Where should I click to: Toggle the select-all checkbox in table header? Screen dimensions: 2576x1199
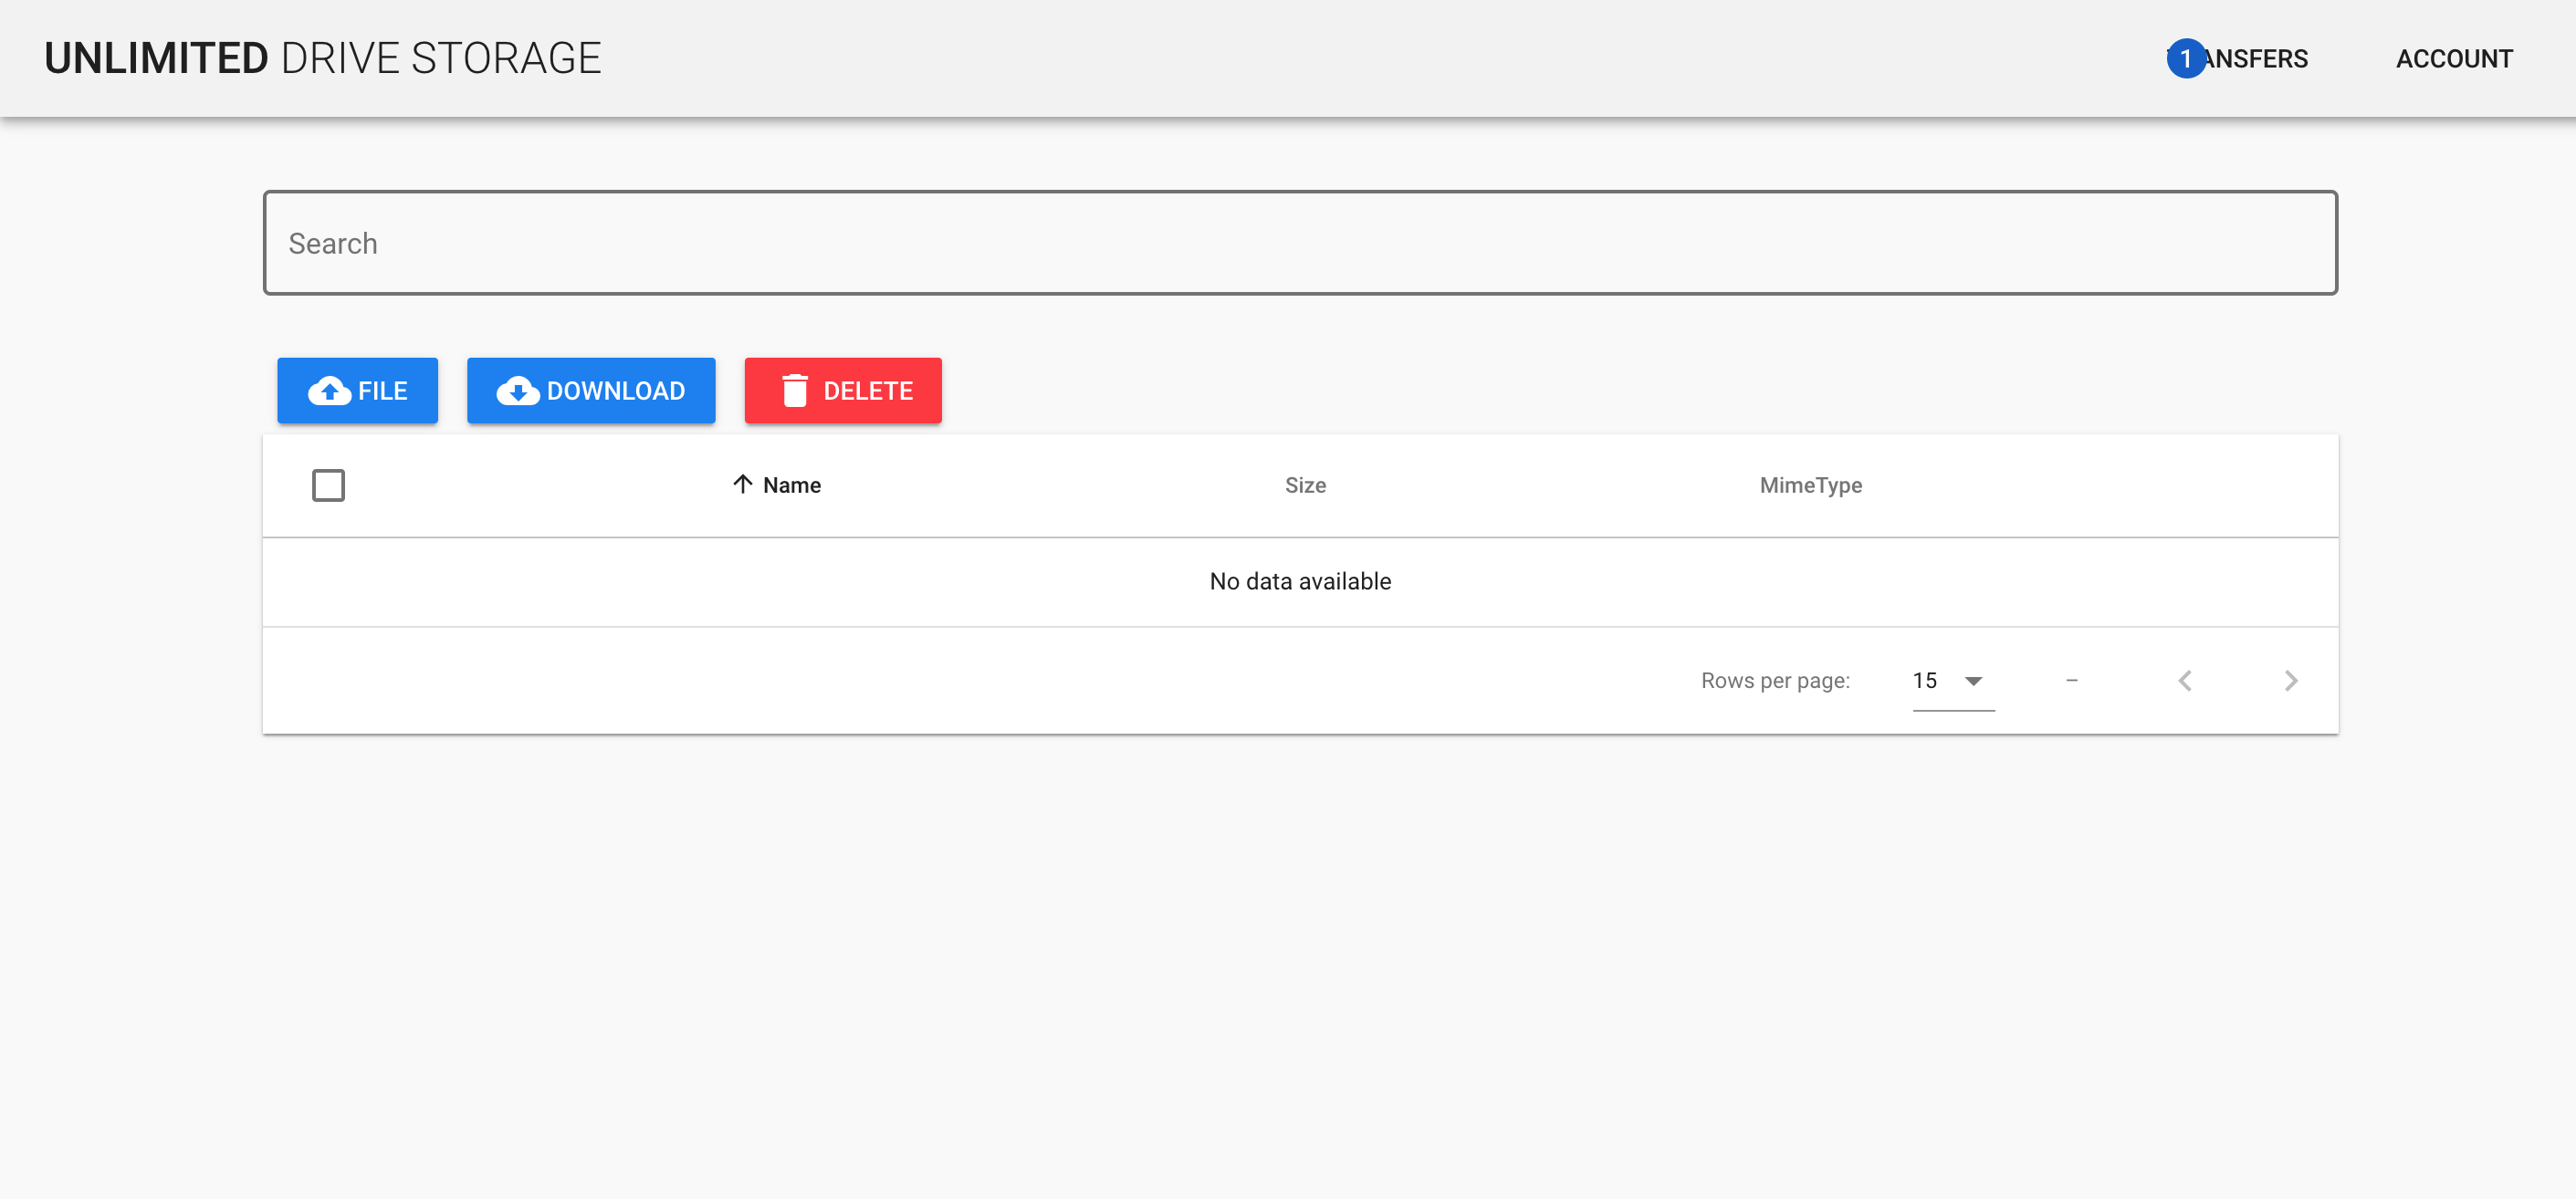(328, 485)
